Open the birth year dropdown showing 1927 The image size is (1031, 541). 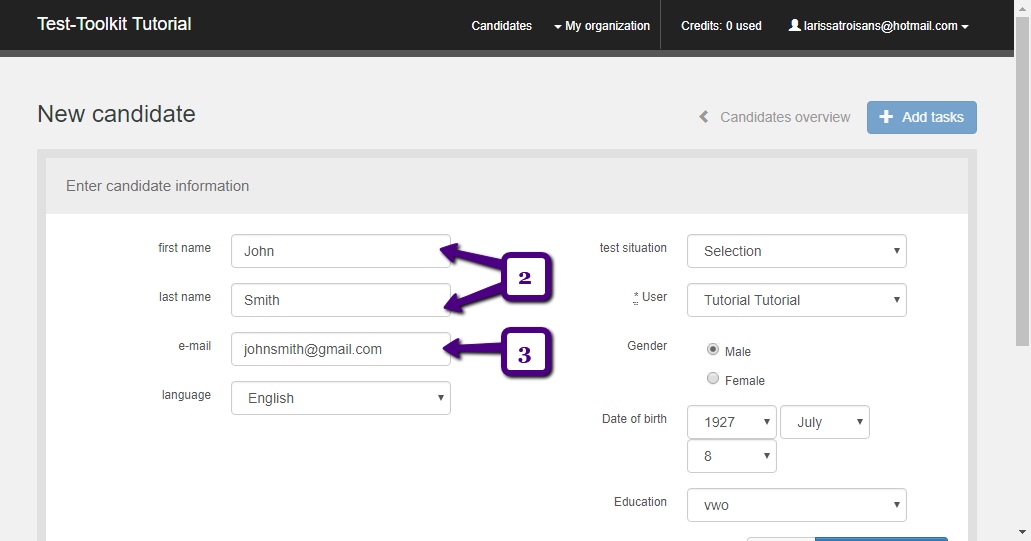(732, 422)
